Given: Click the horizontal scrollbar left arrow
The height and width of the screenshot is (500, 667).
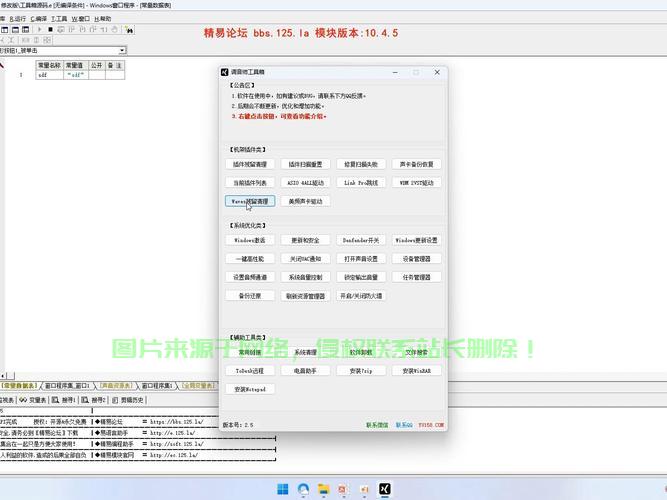Looking at the screenshot, I should [3, 376].
